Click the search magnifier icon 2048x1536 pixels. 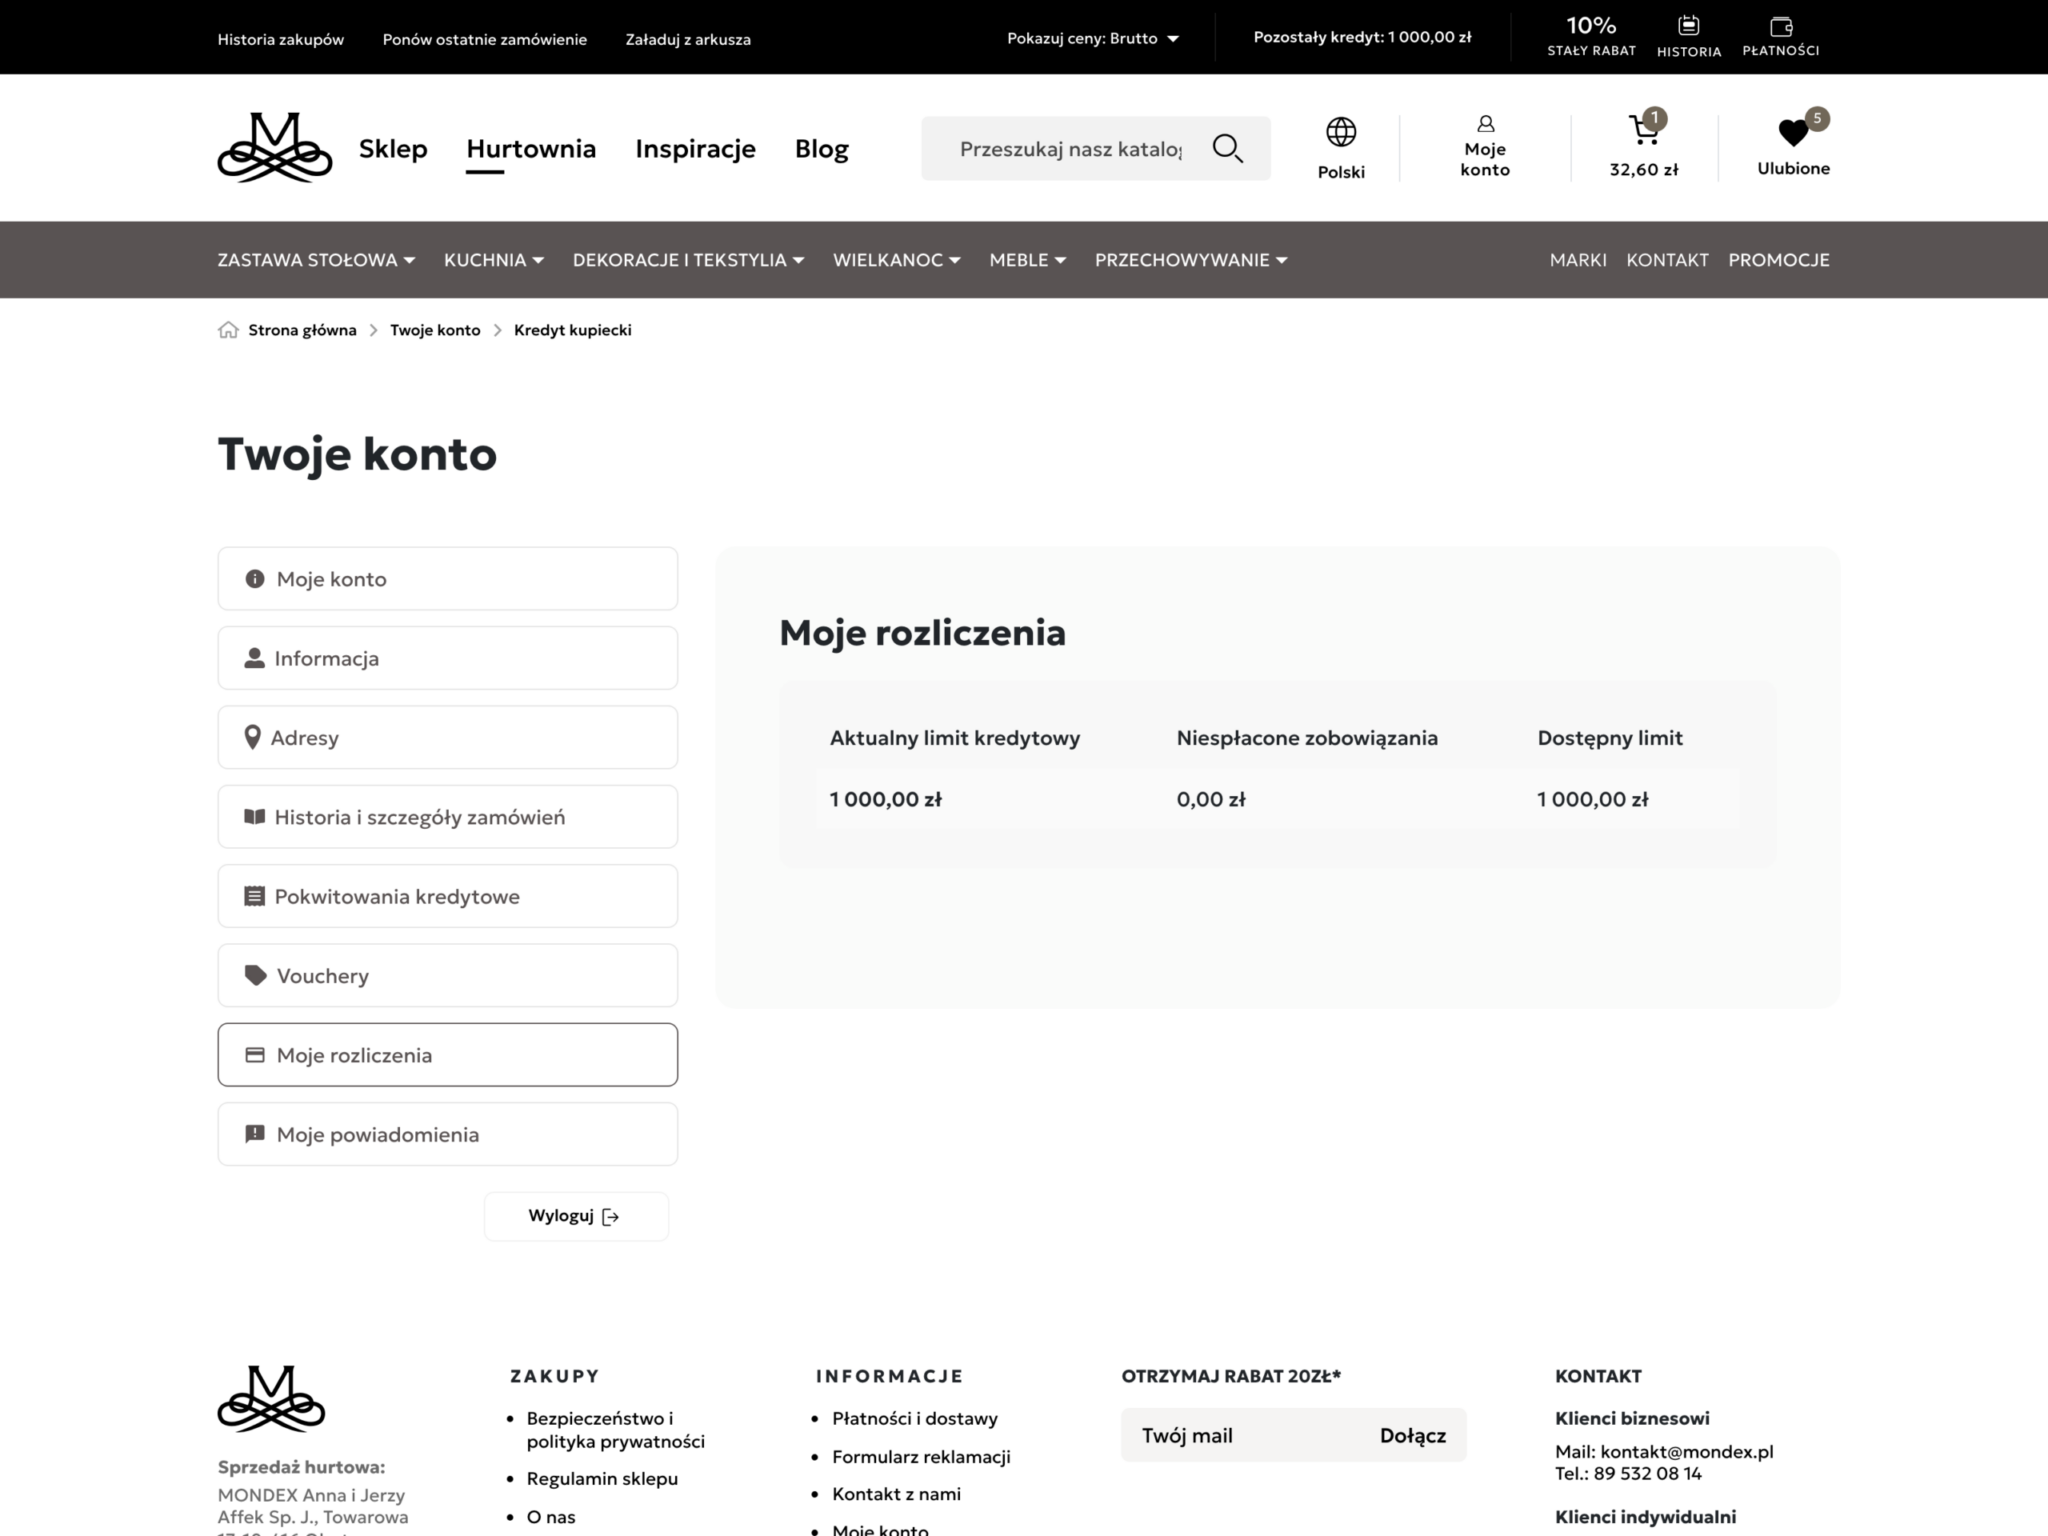[1227, 148]
